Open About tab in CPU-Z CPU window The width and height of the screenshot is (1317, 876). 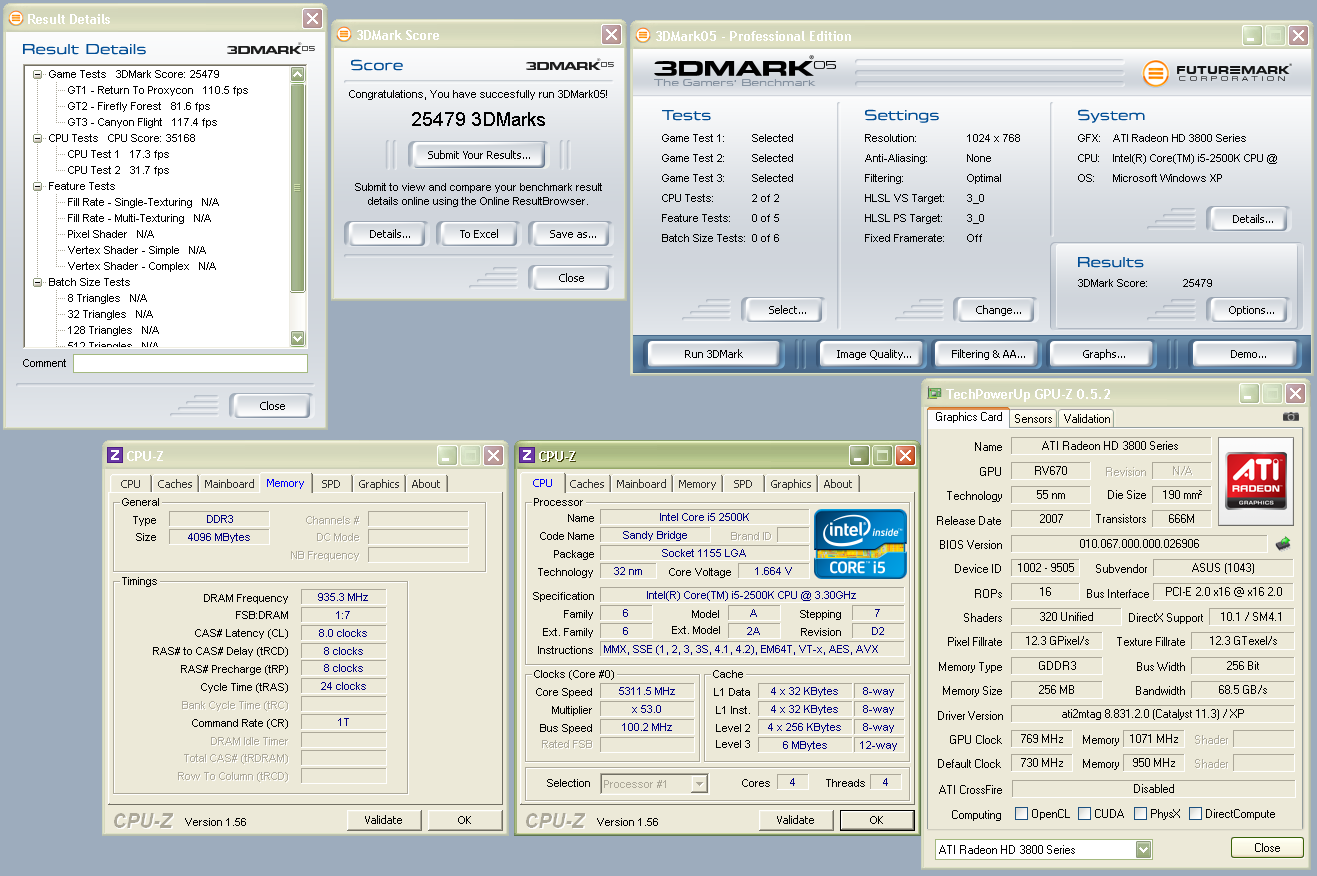(x=838, y=484)
